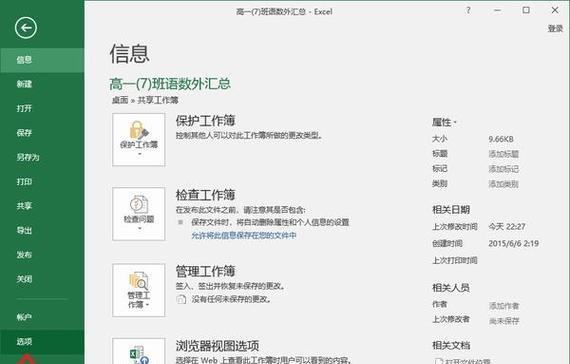Click the 2015/6/6 2:19 creation date
Image resolution: width=570 pixels, height=364 pixels.
point(514,243)
